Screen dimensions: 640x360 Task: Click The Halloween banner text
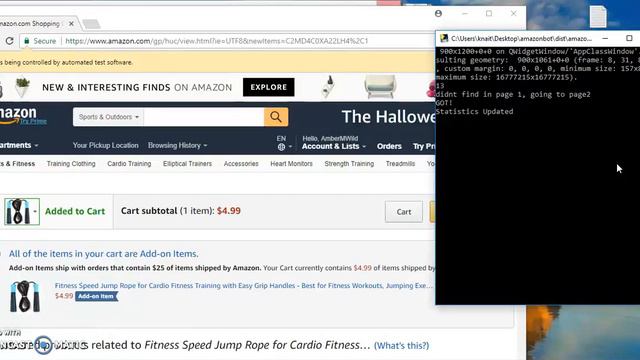click(388, 117)
